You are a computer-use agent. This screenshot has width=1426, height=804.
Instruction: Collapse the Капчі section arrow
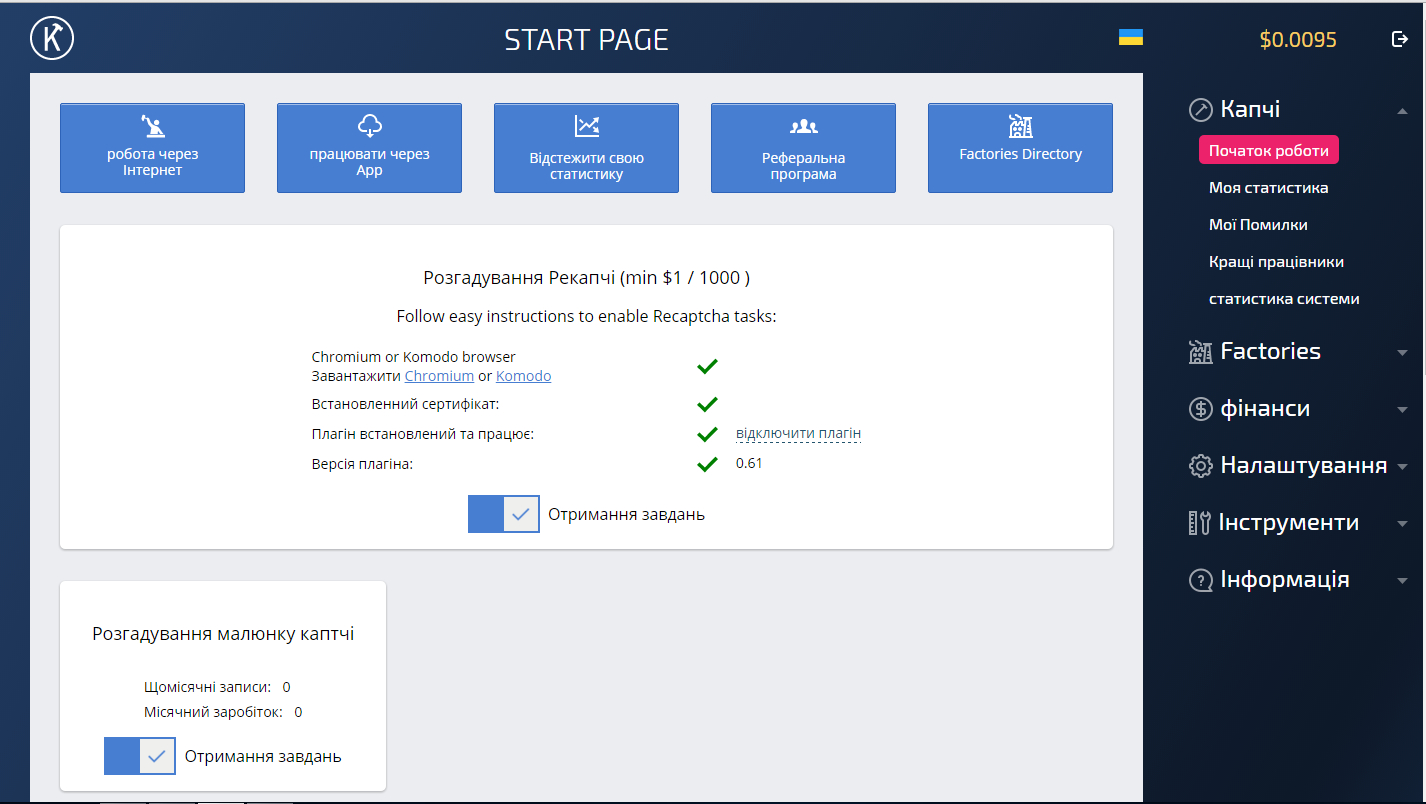[1402, 111]
